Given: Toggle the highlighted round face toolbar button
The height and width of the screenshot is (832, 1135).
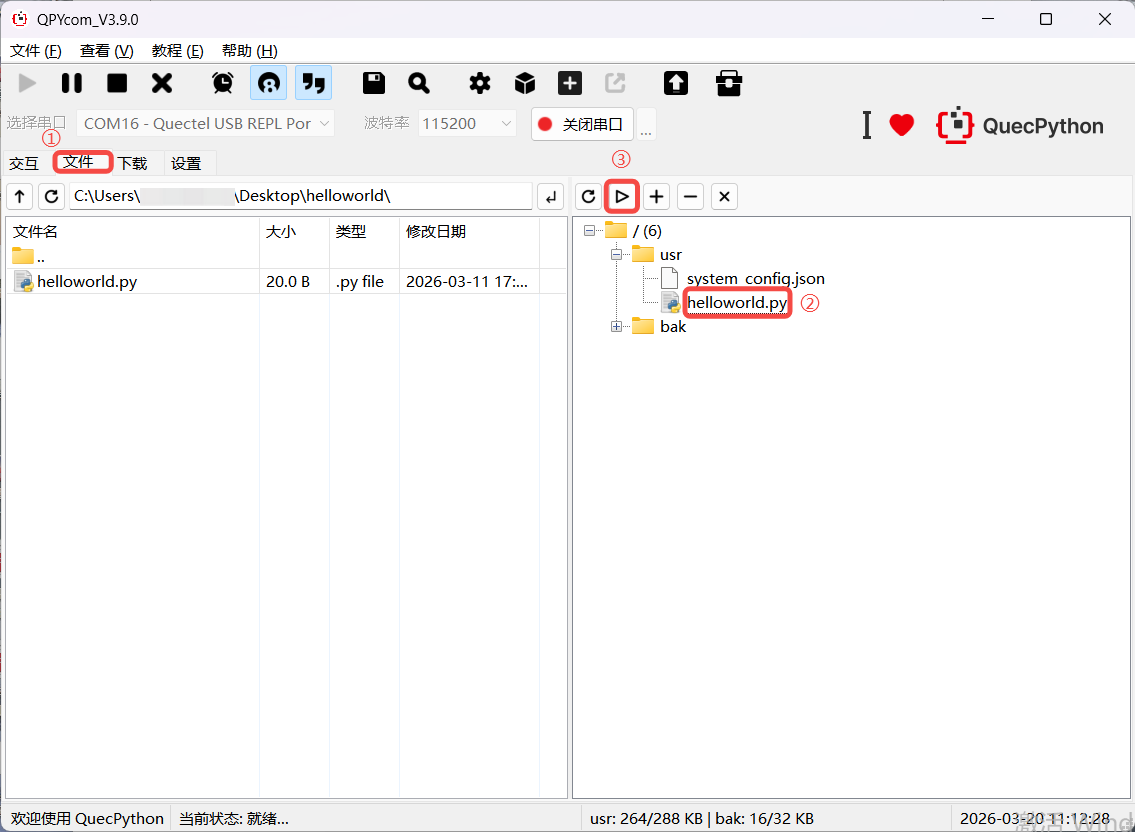Looking at the screenshot, I should coord(268,83).
